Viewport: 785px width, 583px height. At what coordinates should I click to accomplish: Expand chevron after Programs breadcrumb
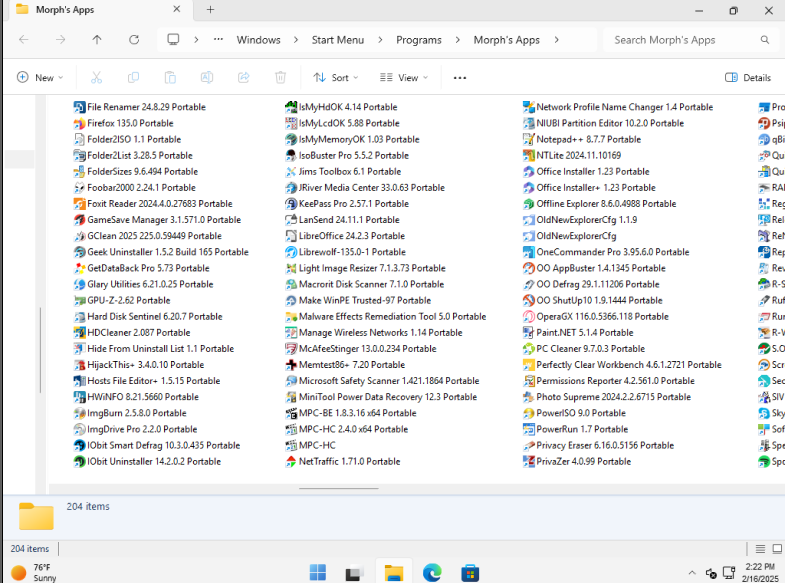458,40
